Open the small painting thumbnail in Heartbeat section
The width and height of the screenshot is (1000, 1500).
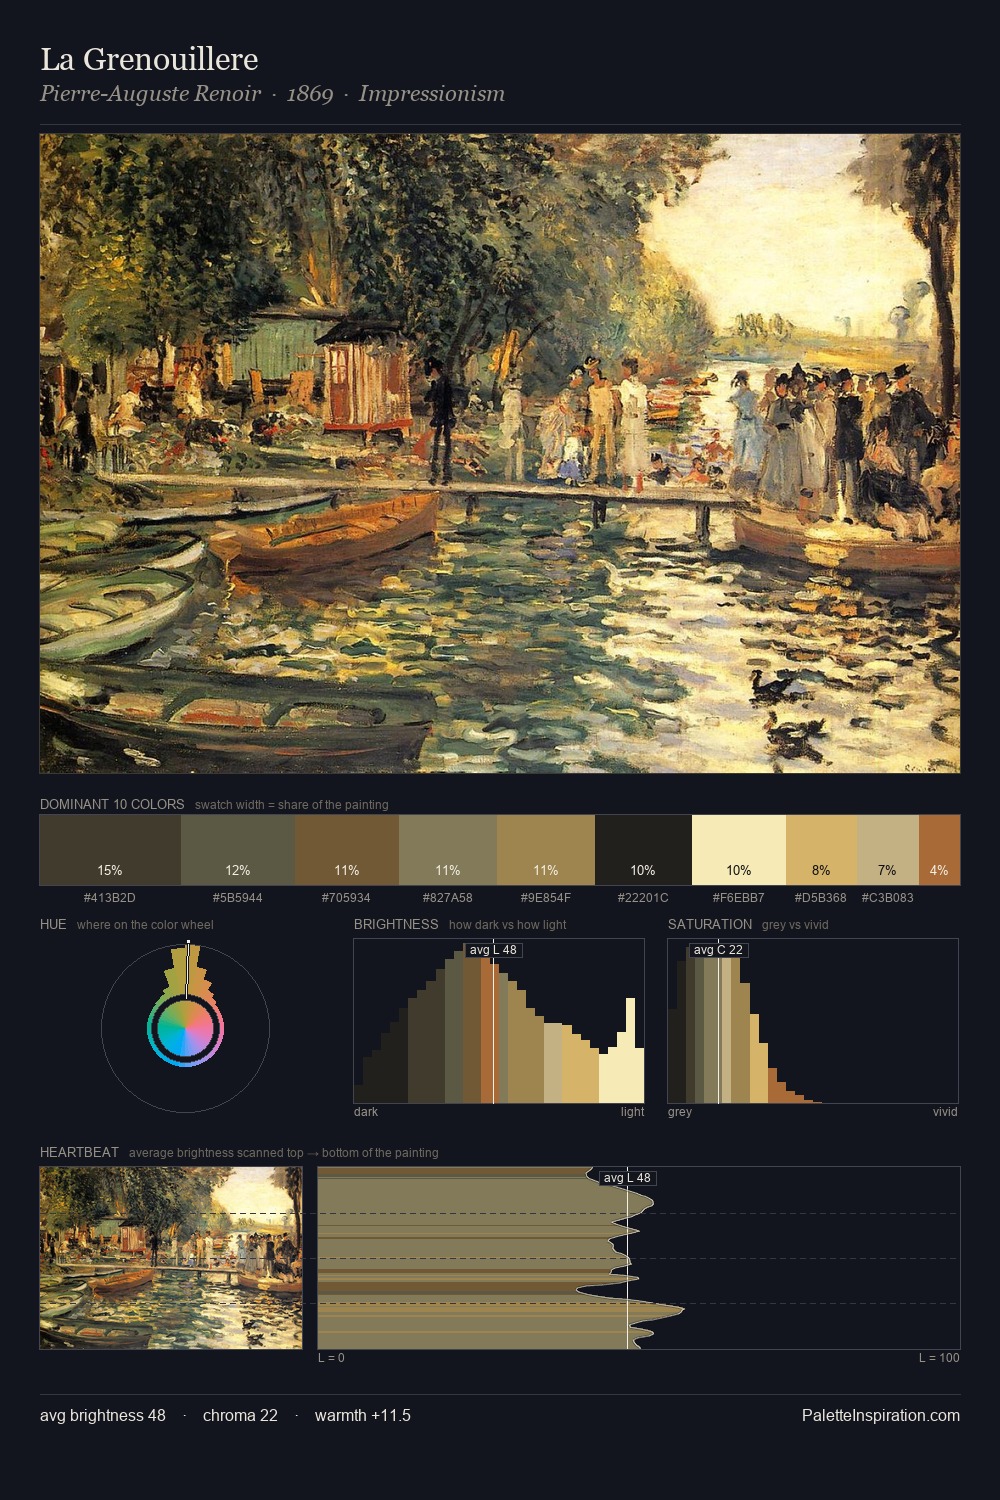coord(171,1258)
